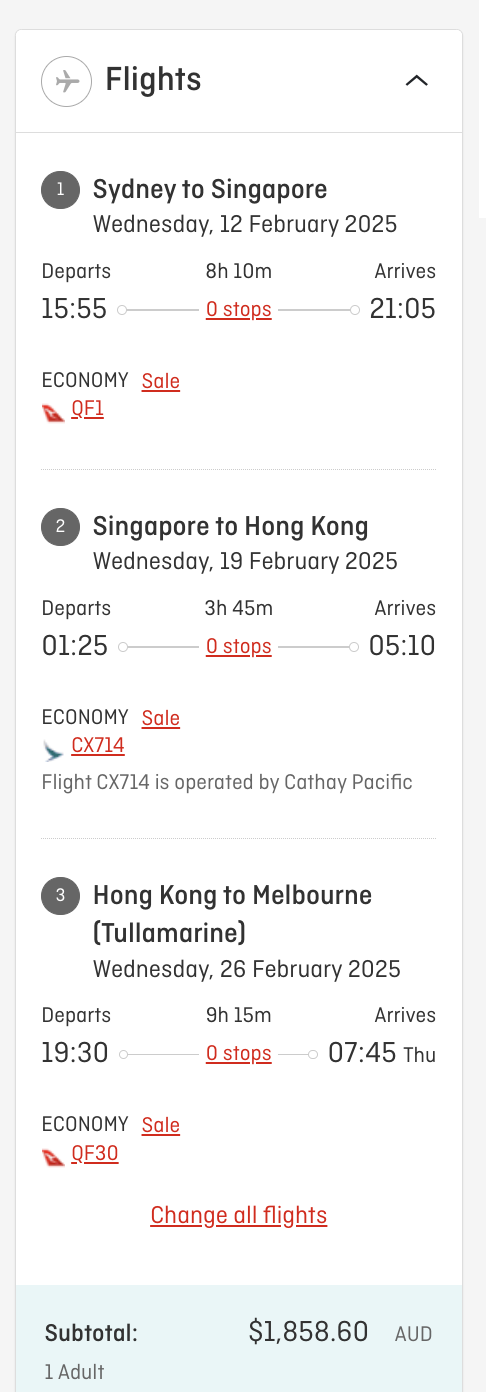This screenshot has height=1392, width=486.
Task: Click the step 2 circle badge
Action: tap(60, 527)
